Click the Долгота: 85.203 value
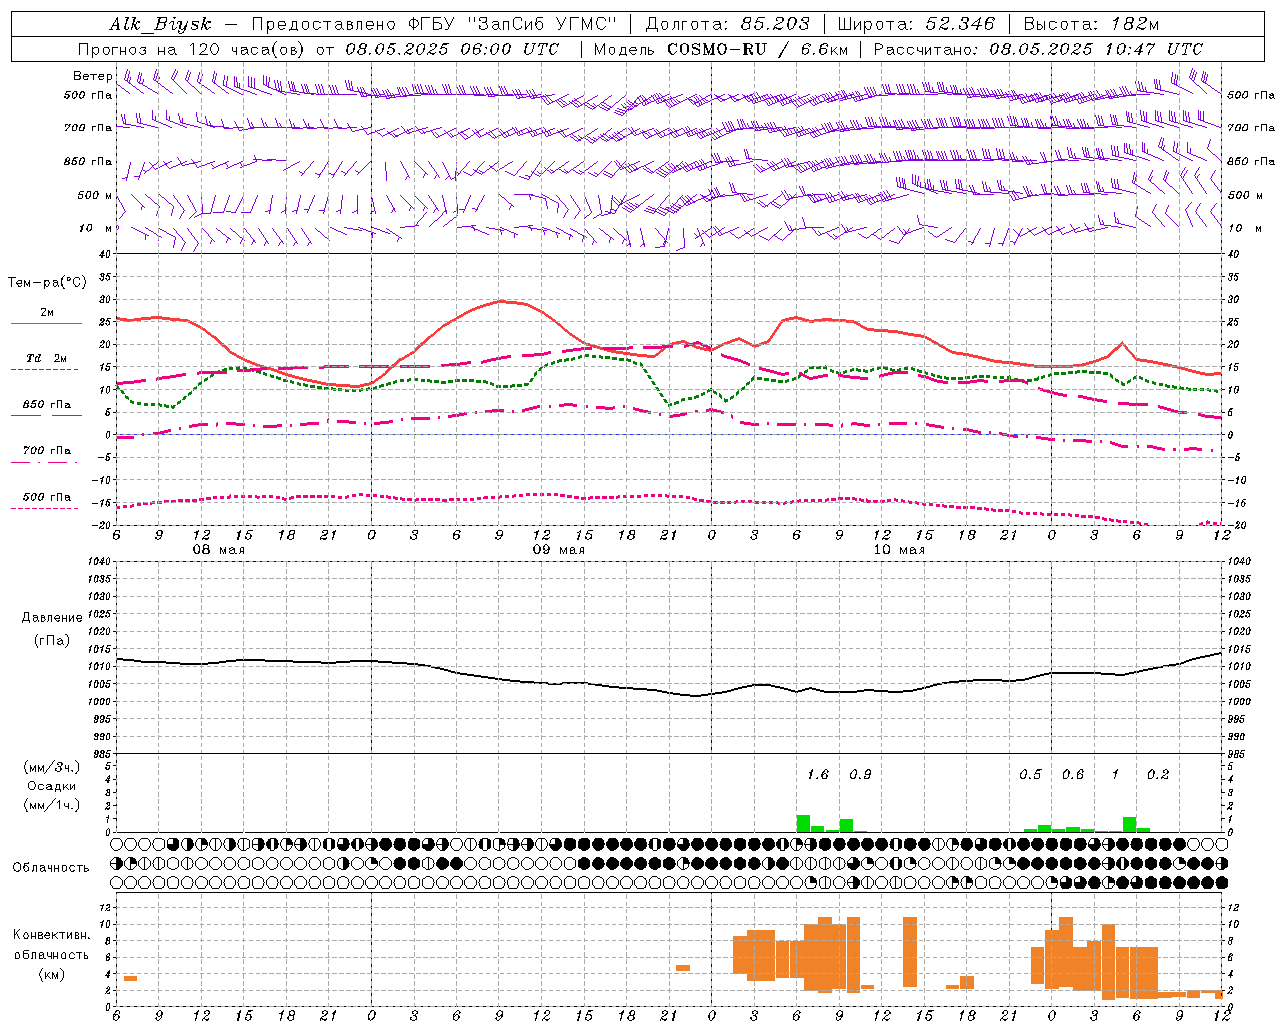 click(727, 24)
